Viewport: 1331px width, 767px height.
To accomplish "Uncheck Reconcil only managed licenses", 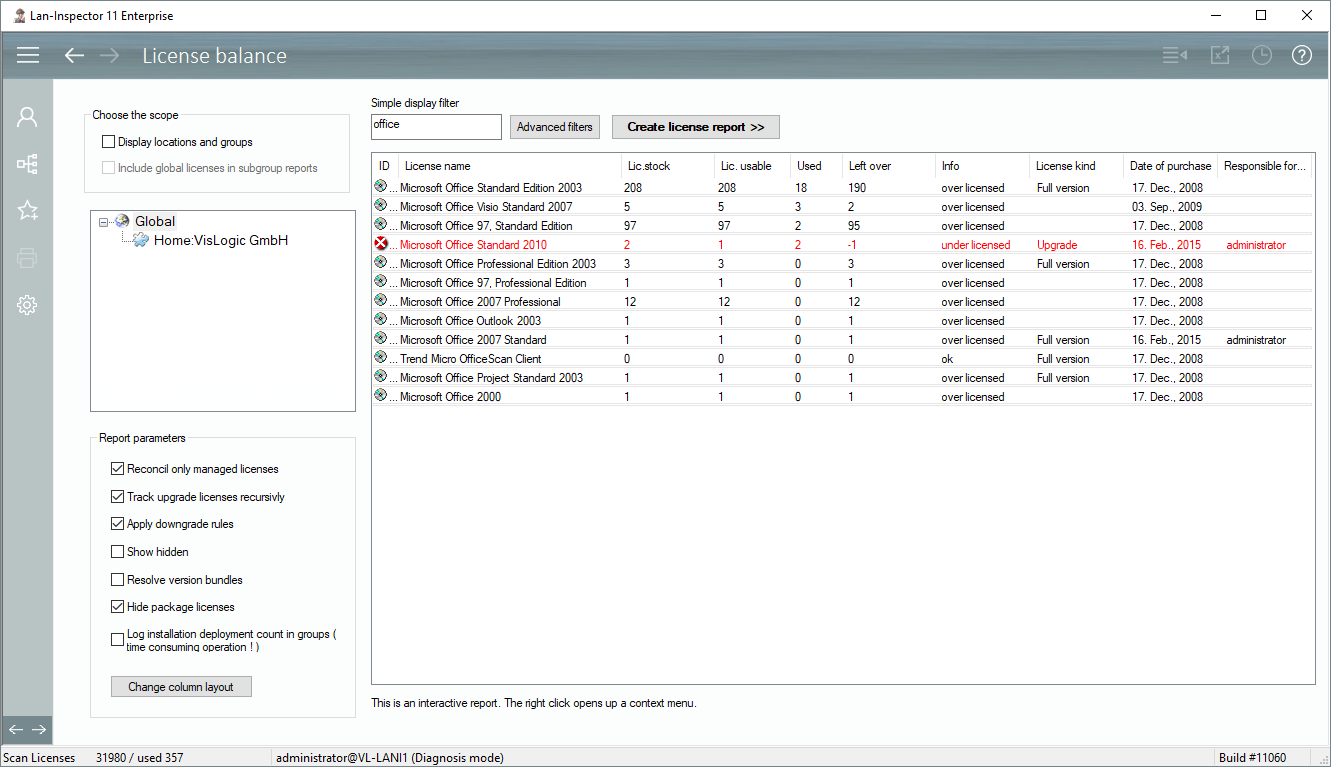I will pos(118,469).
